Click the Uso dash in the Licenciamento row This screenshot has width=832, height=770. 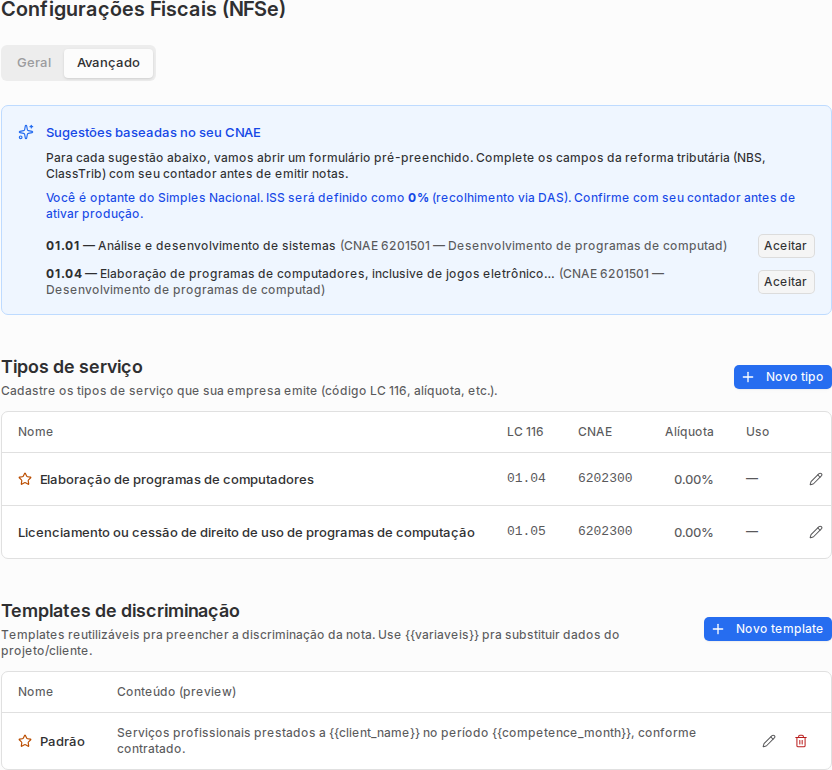coord(752,532)
